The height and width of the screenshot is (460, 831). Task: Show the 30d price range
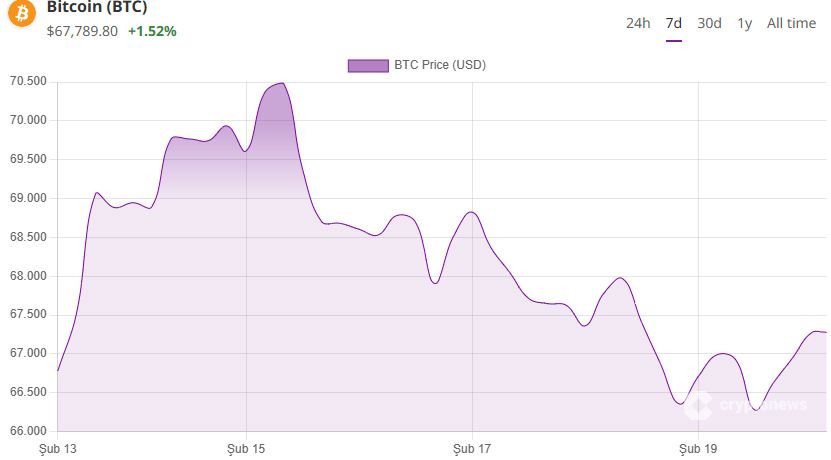709,23
